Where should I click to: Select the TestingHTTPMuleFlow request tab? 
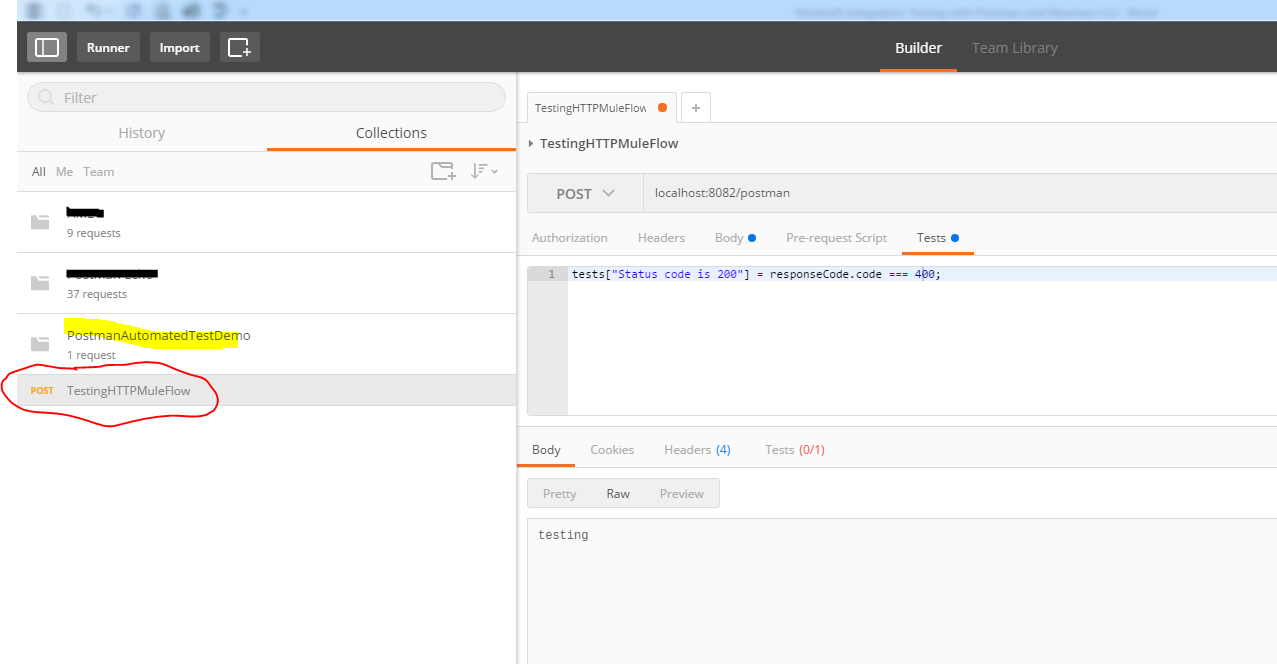[x=602, y=108]
